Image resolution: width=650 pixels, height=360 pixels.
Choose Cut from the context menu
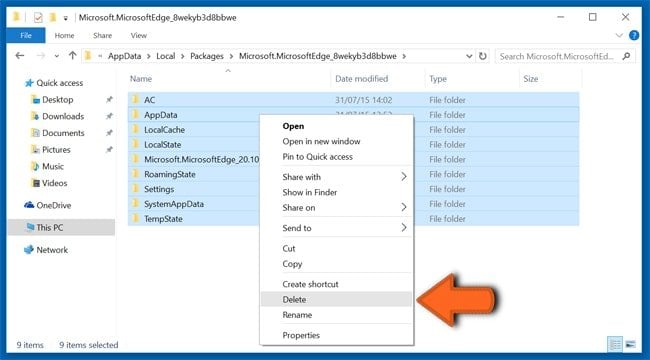[337, 249]
